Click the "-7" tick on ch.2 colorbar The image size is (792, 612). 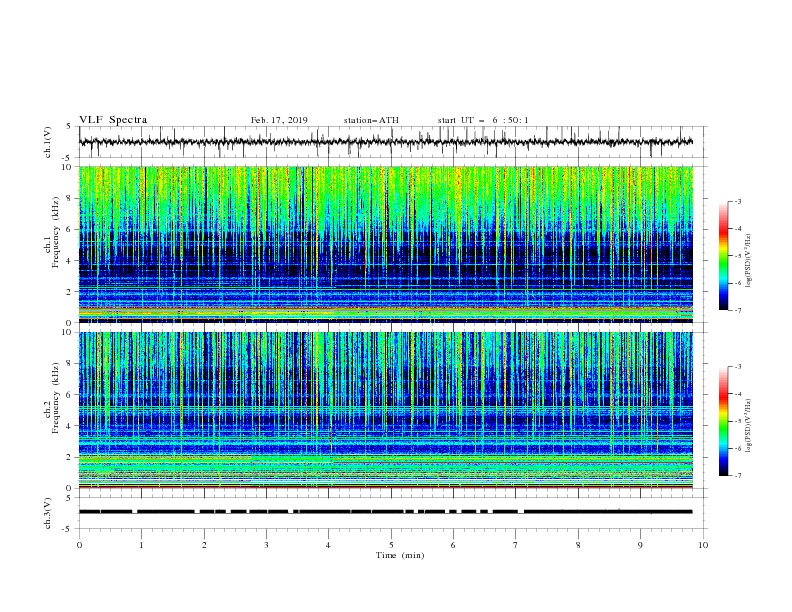(738, 476)
